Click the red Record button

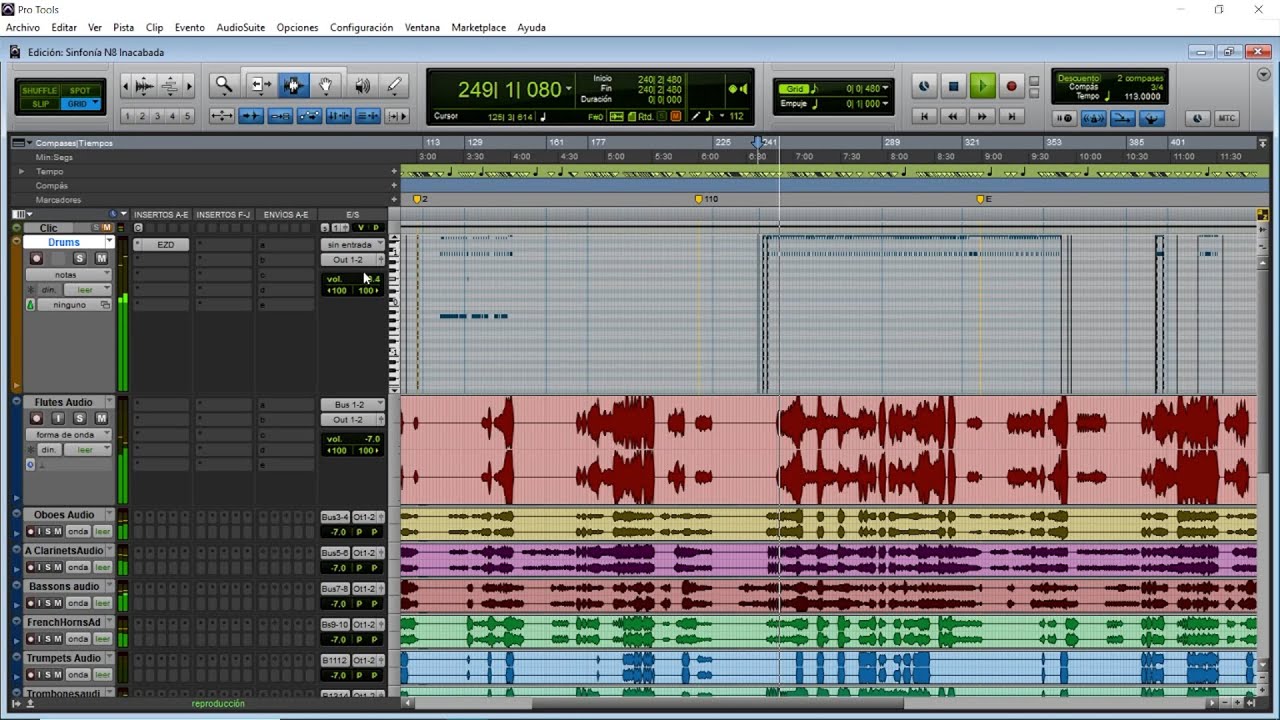click(x=1011, y=87)
